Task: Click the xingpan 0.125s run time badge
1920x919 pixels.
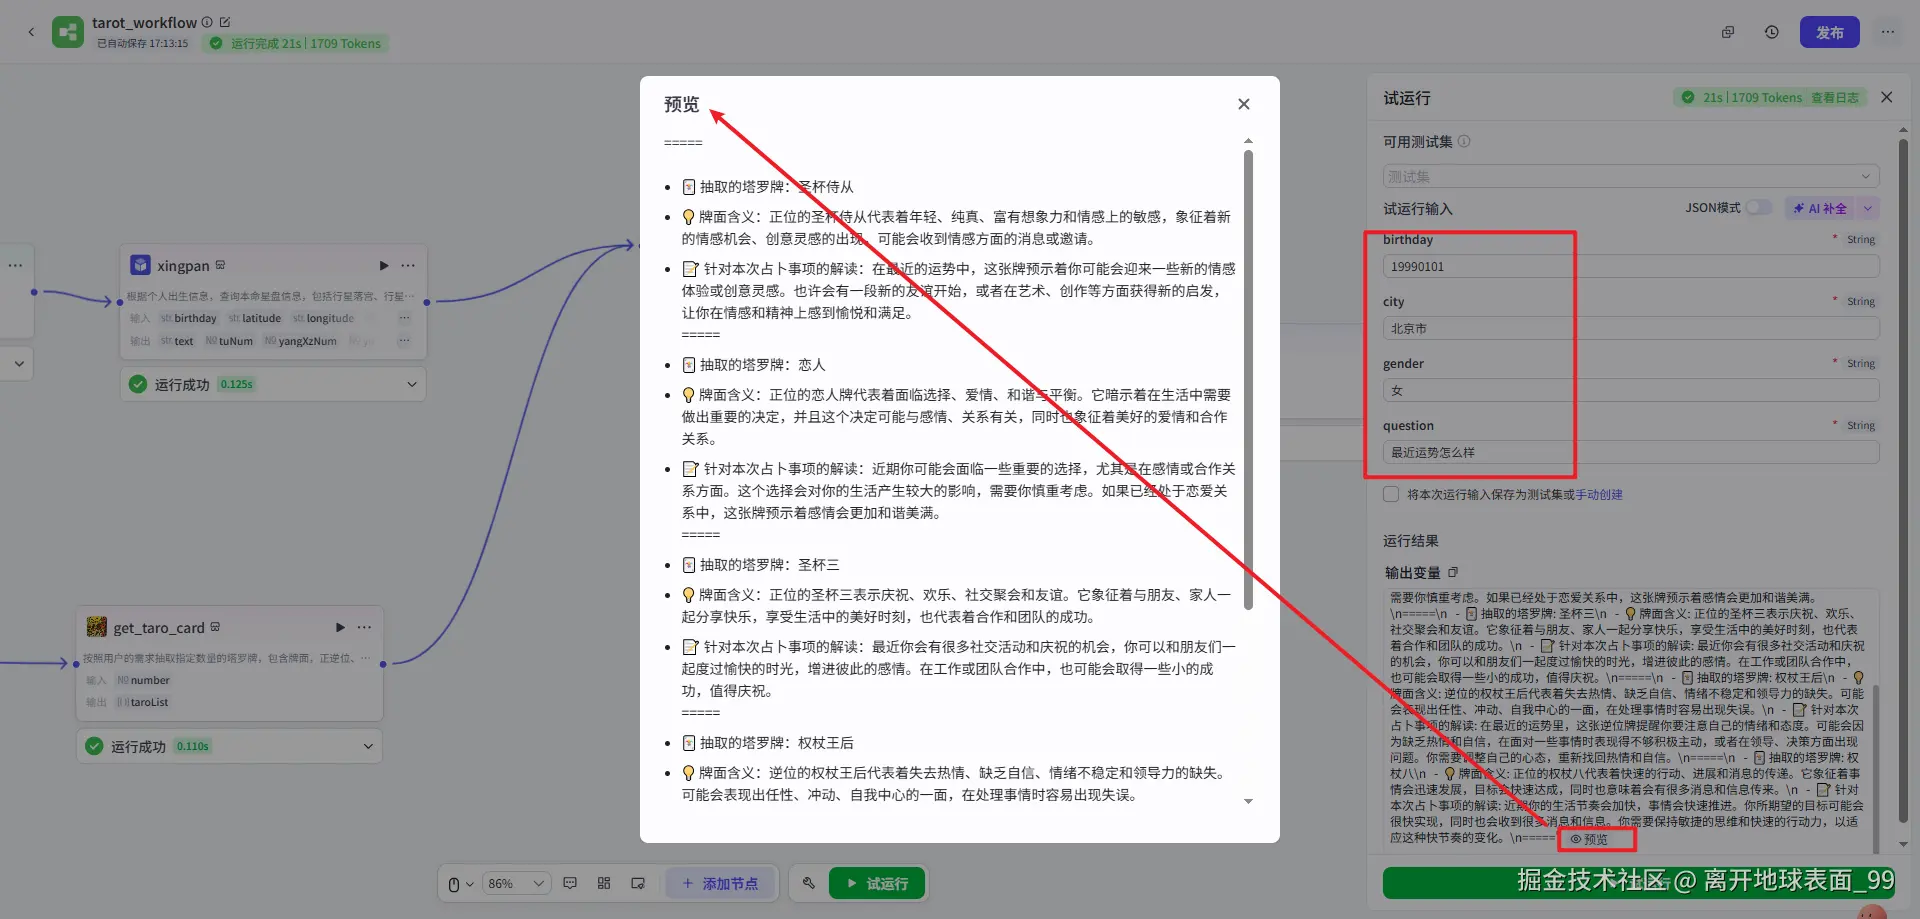Action: click(x=237, y=384)
